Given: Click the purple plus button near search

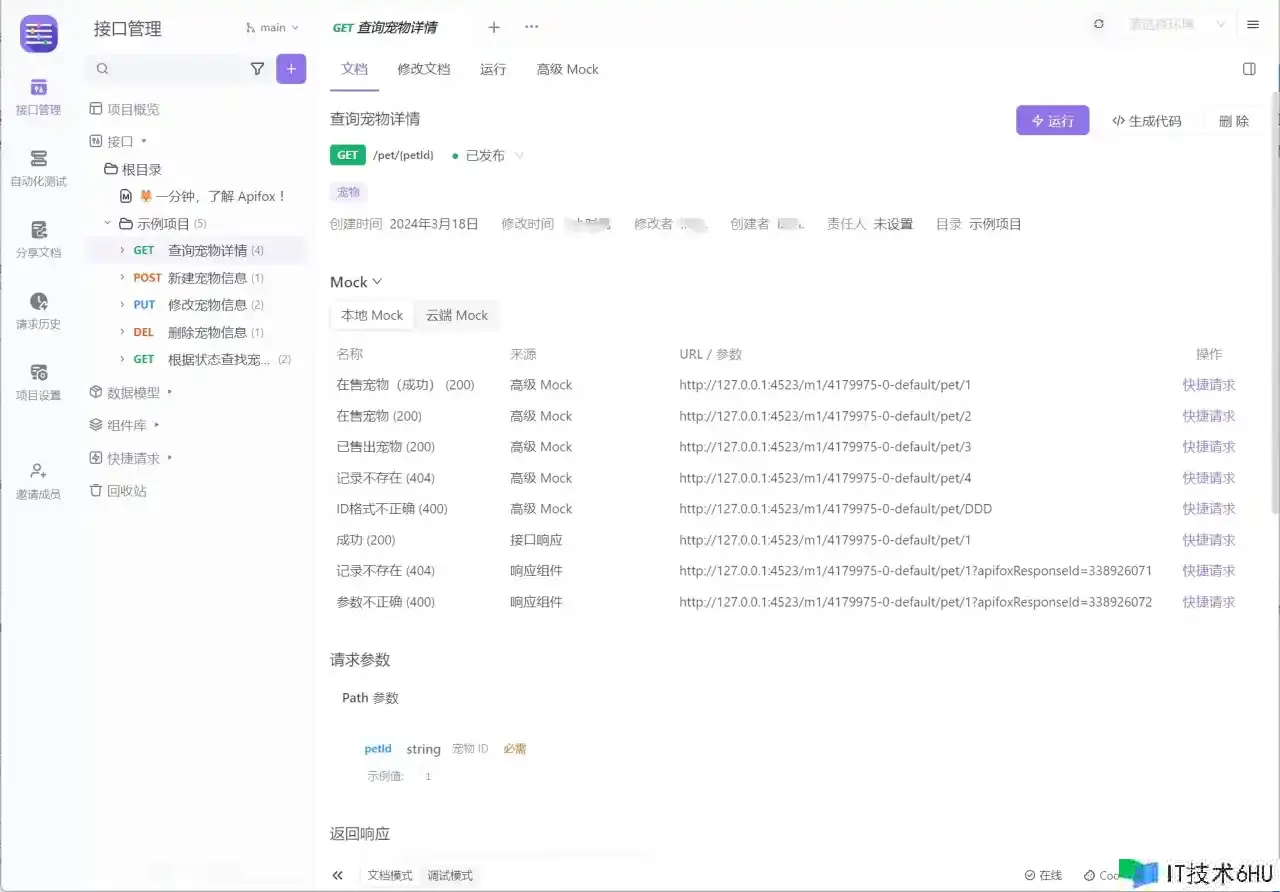Looking at the screenshot, I should tap(291, 69).
